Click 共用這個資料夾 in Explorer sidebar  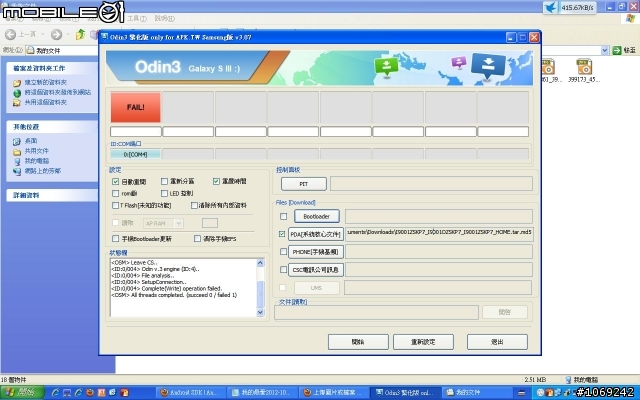pyautogui.click(x=46, y=102)
